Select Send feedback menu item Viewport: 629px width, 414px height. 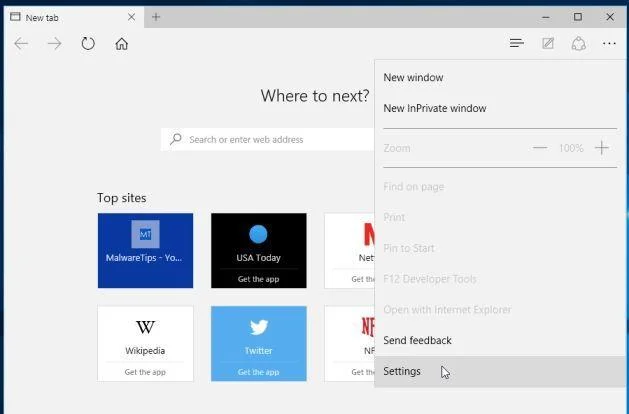pos(417,341)
